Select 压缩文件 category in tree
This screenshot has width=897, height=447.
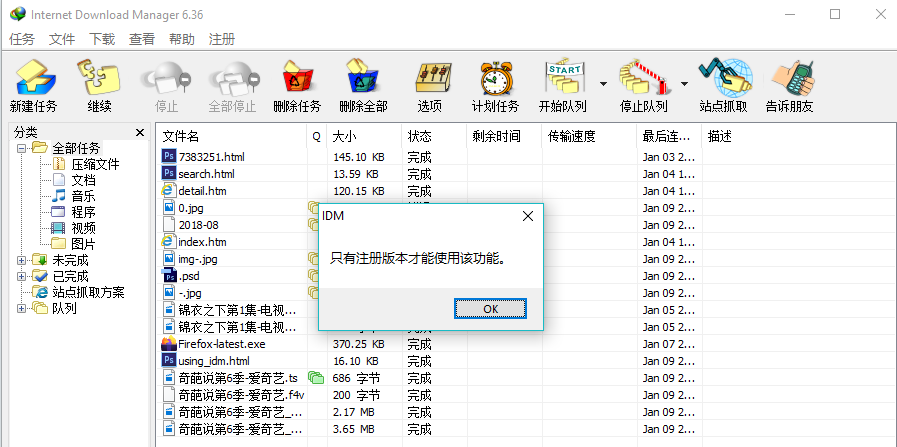96,165
